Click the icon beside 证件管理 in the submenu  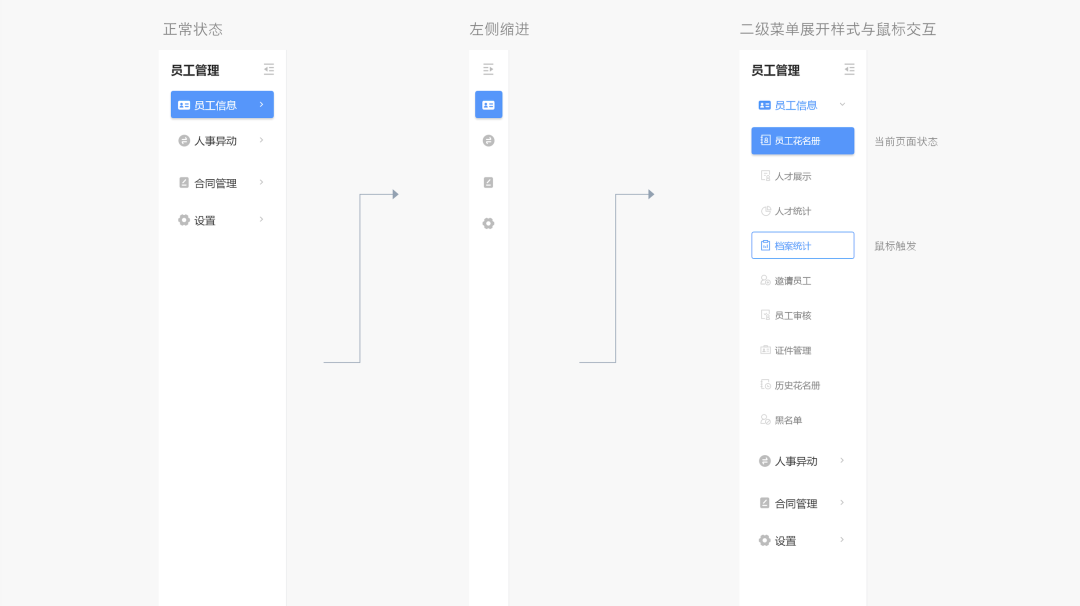pyautogui.click(x=766, y=350)
